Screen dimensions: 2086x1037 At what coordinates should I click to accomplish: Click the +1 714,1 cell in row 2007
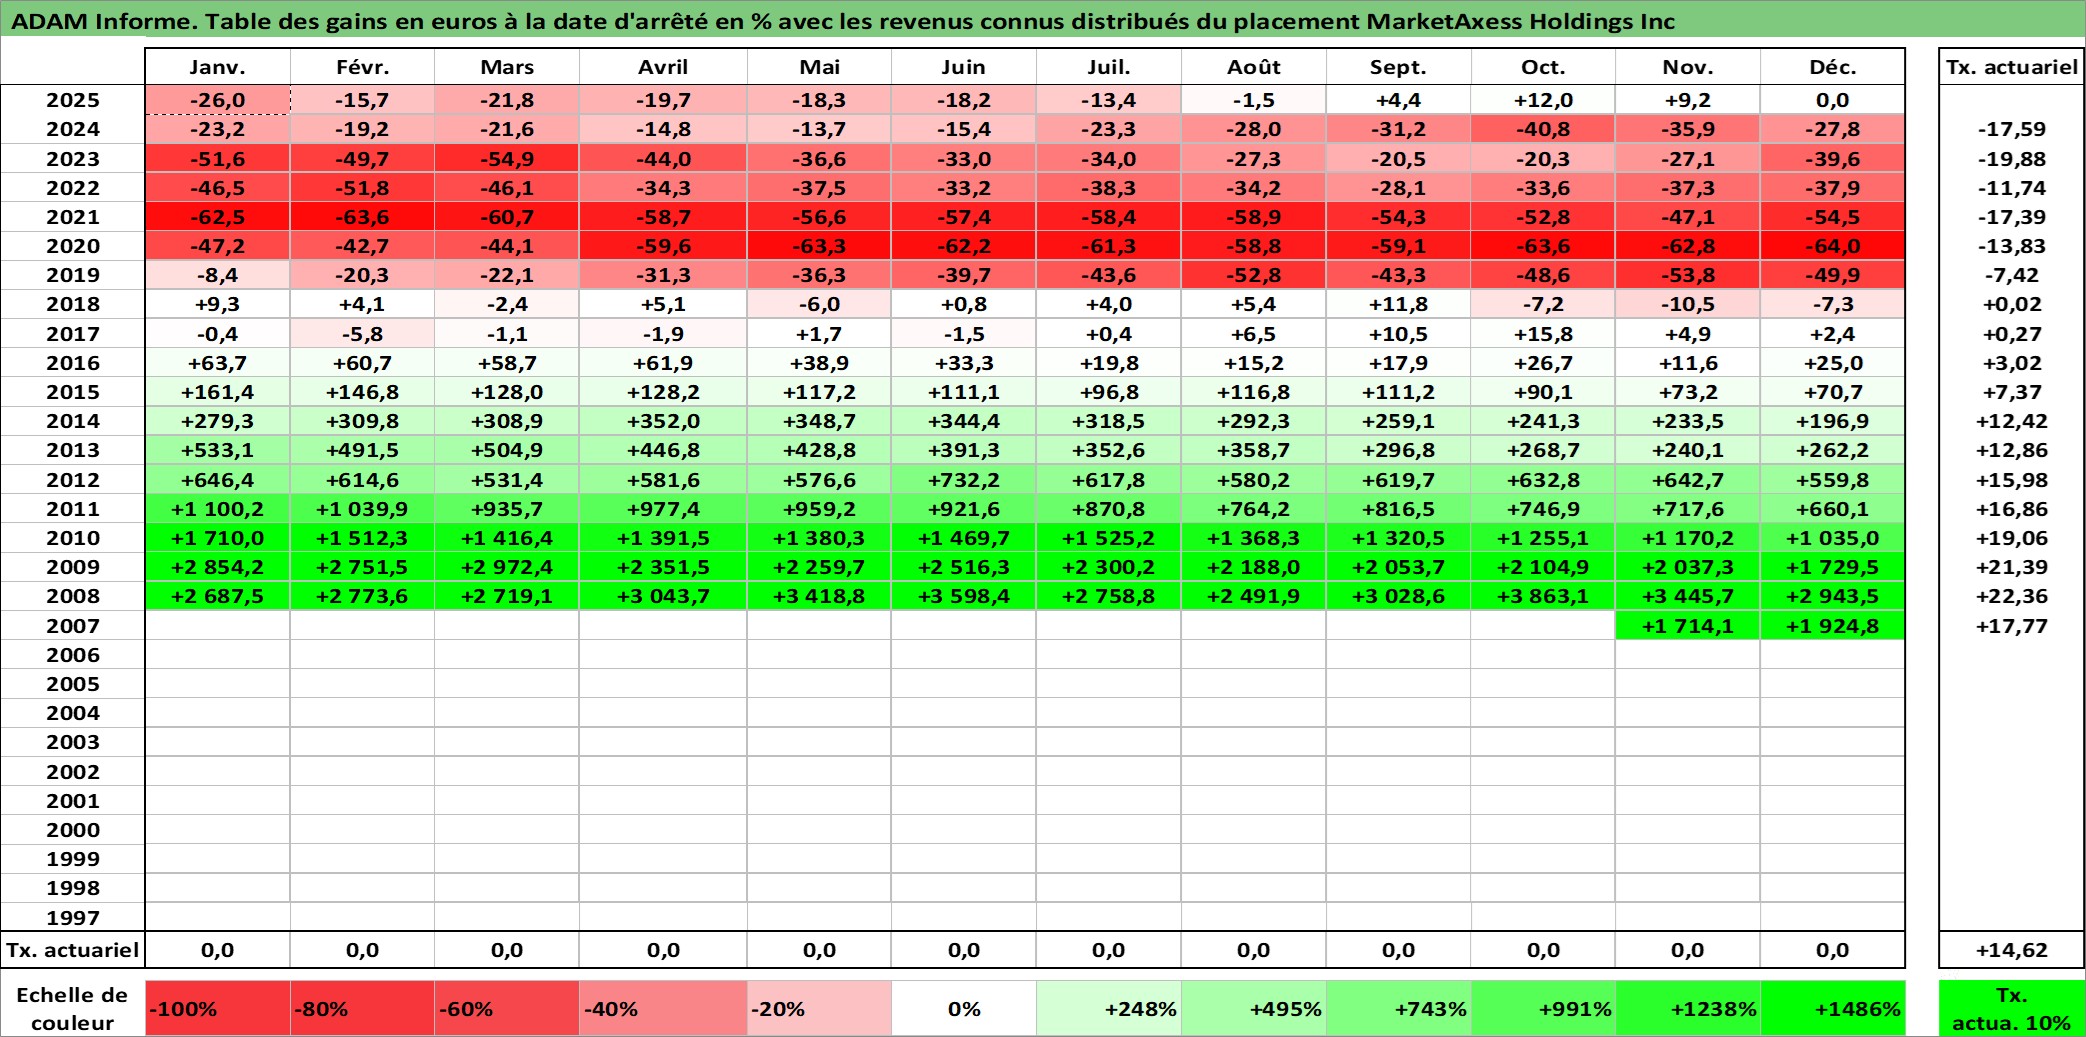point(1688,626)
